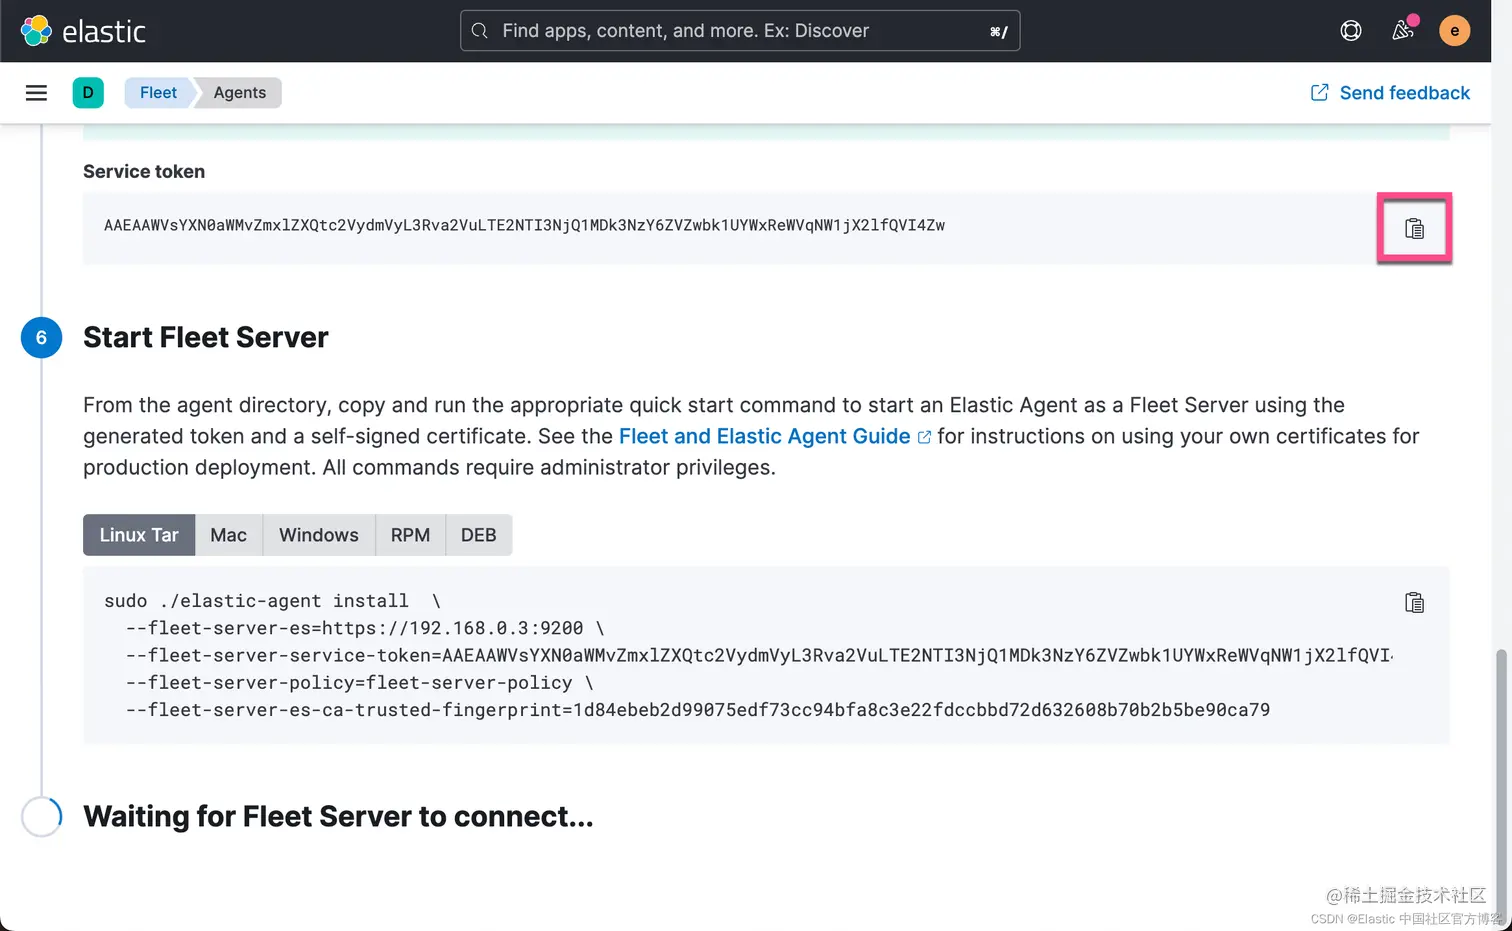Toggle the hamburger navigation menu
Viewport: 1512px width, 931px height.
(36, 93)
